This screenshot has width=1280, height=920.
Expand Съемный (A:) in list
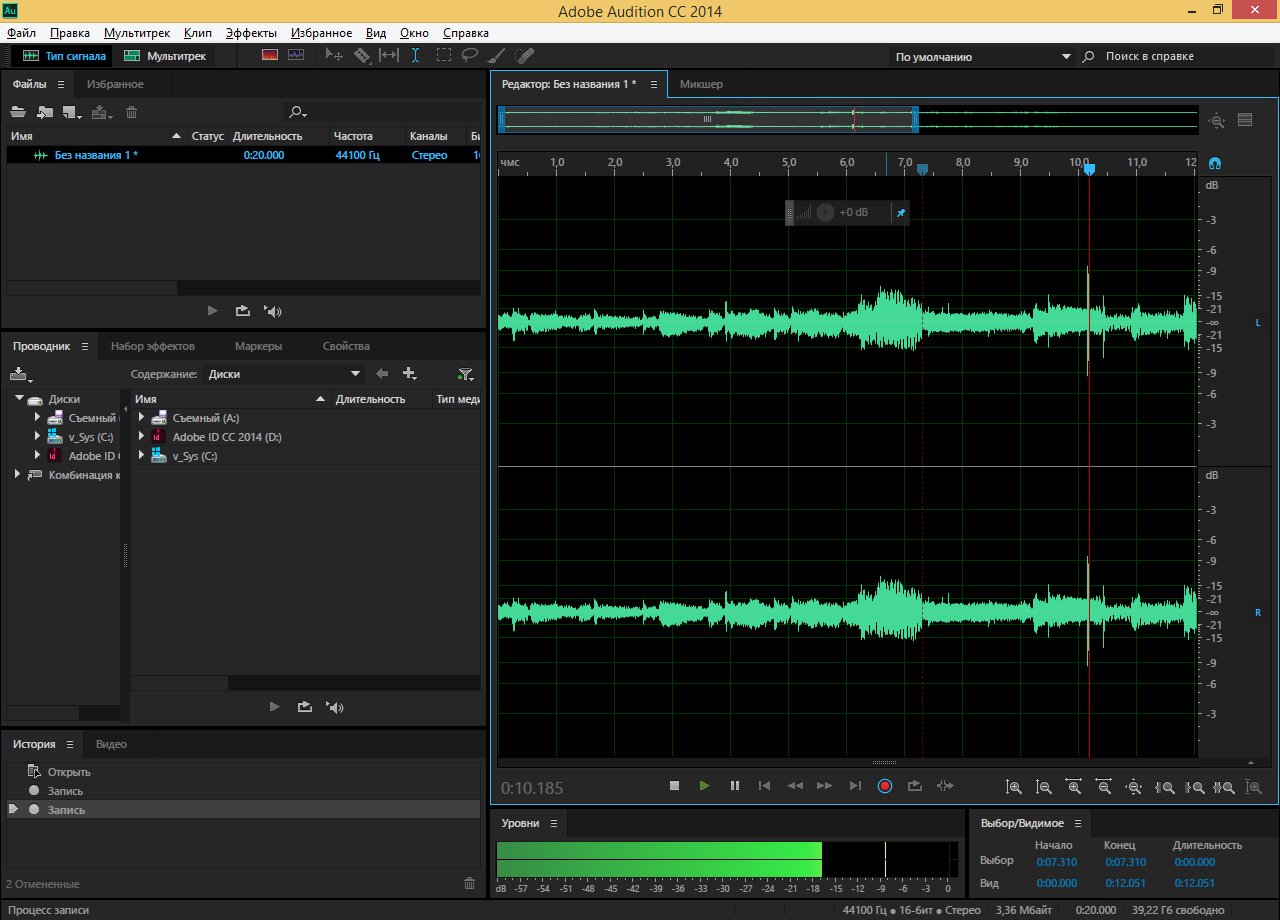[x=142, y=418]
